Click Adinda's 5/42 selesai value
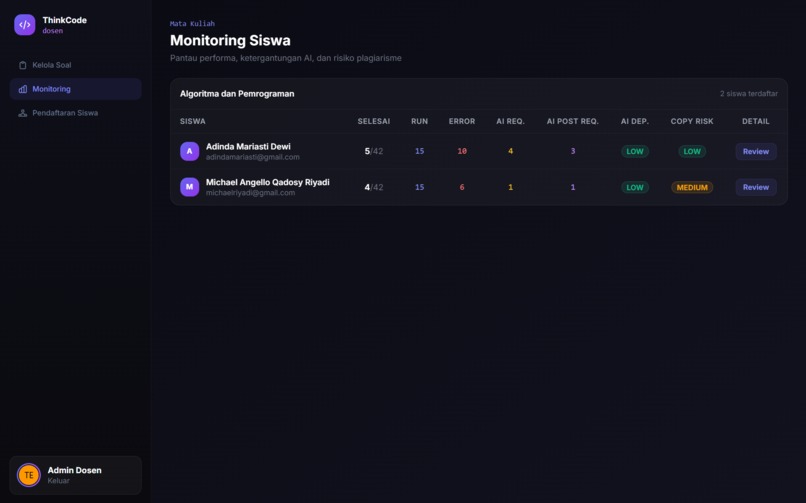The height and width of the screenshot is (503, 806). (x=374, y=151)
